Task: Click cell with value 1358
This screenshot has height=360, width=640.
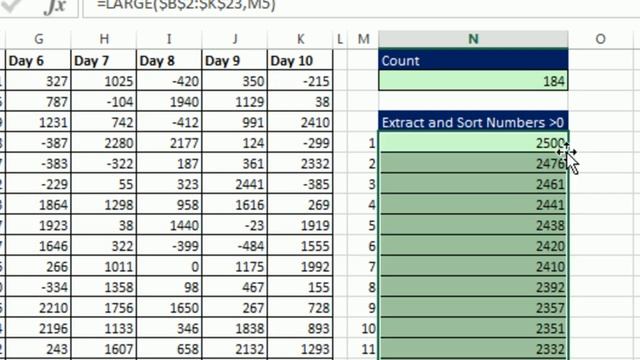Action: click(x=104, y=287)
